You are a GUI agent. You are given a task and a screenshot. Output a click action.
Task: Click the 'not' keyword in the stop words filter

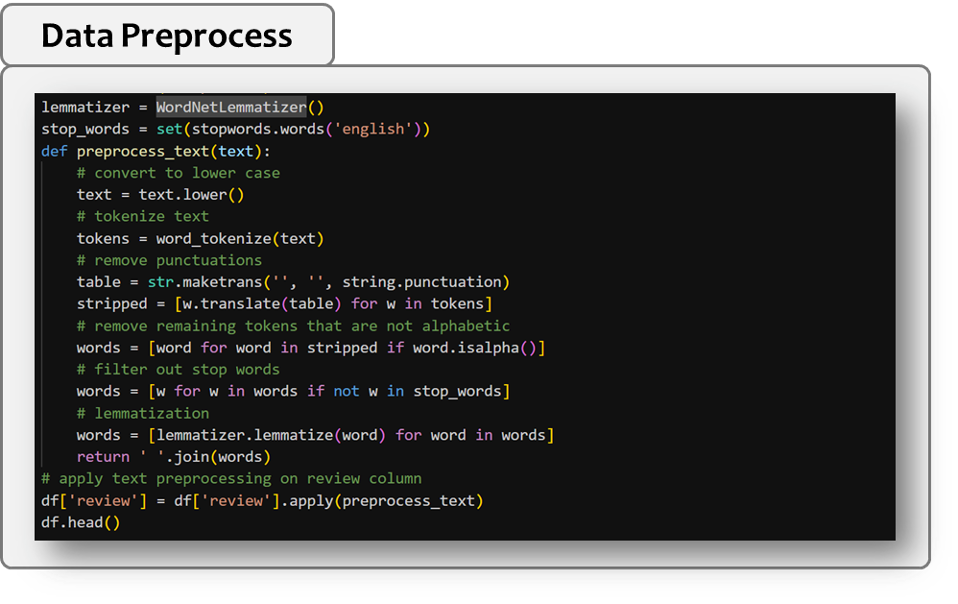(x=346, y=391)
